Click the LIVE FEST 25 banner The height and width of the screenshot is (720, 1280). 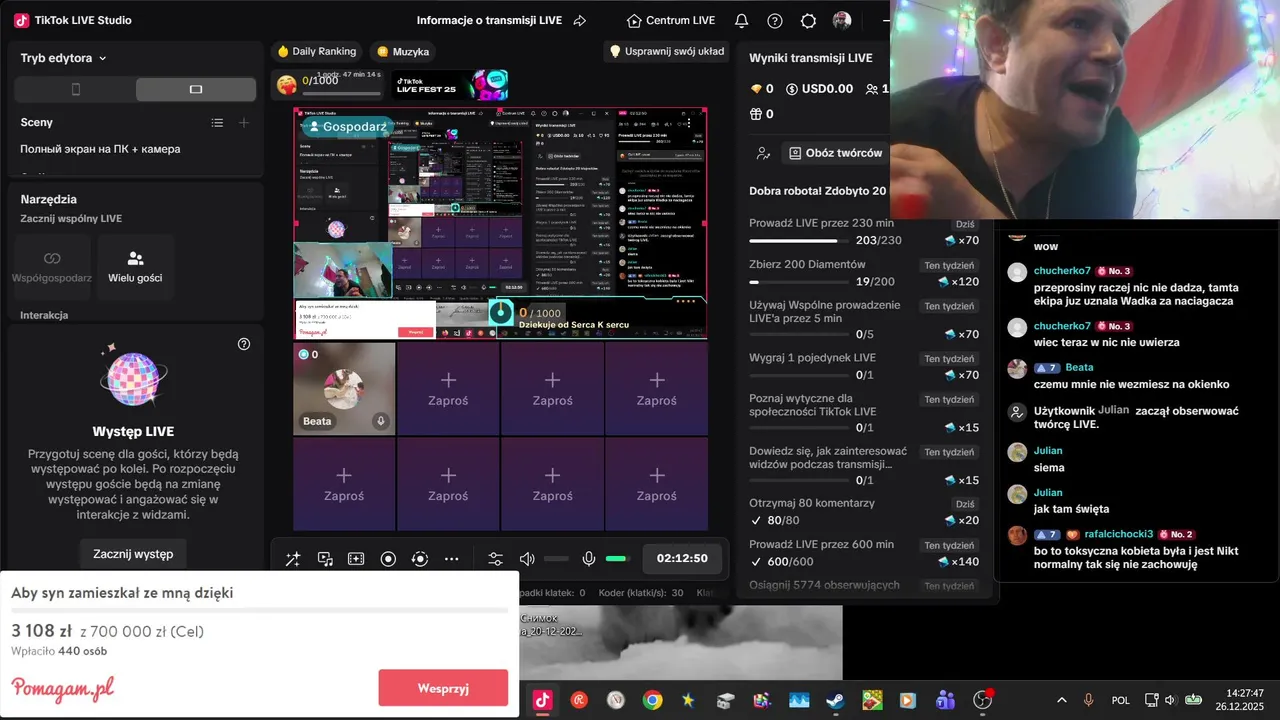pyautogui.click(x=451, y=86)
